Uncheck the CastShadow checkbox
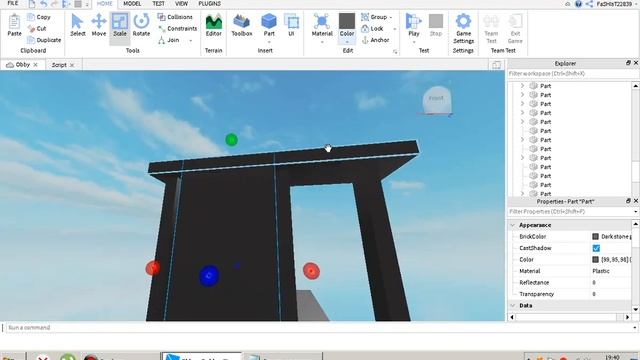This screenshot has height=360, width=640. coord(596,248)
